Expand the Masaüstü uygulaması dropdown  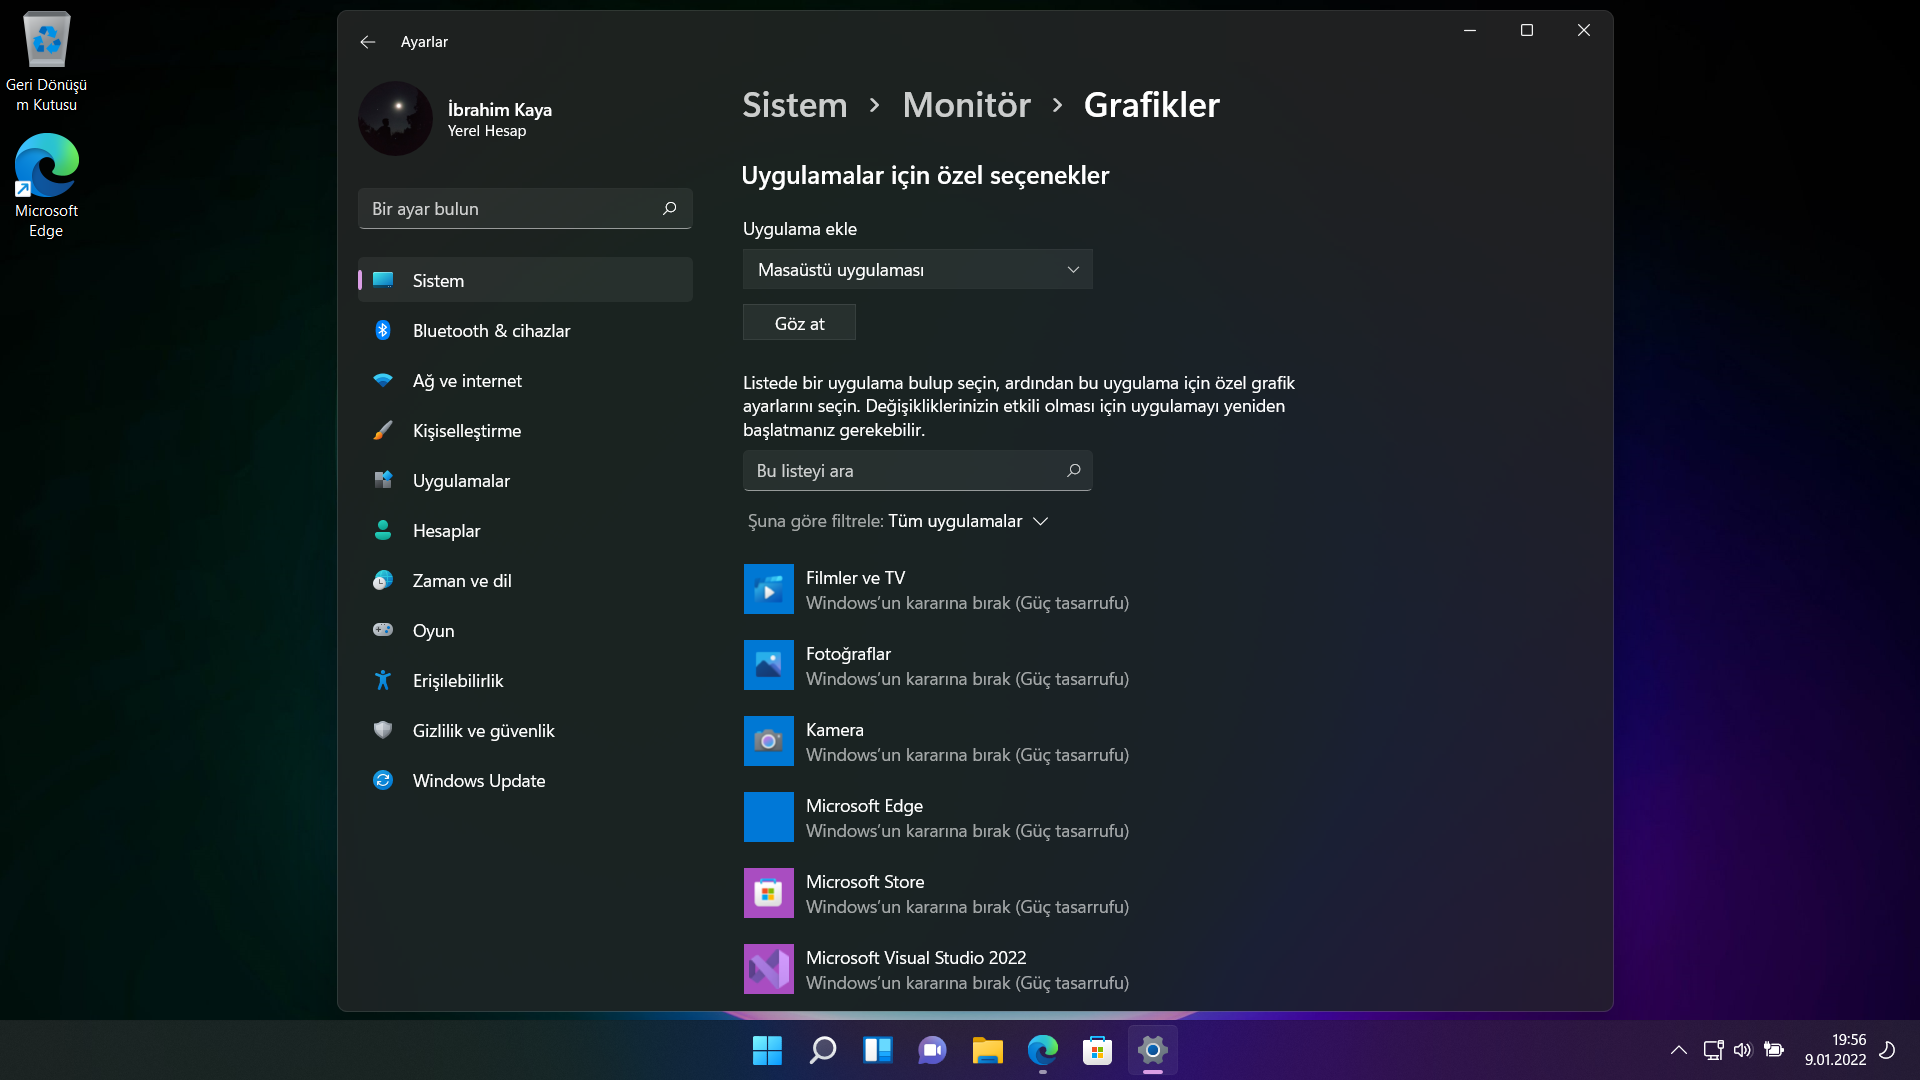coord(917,269)
